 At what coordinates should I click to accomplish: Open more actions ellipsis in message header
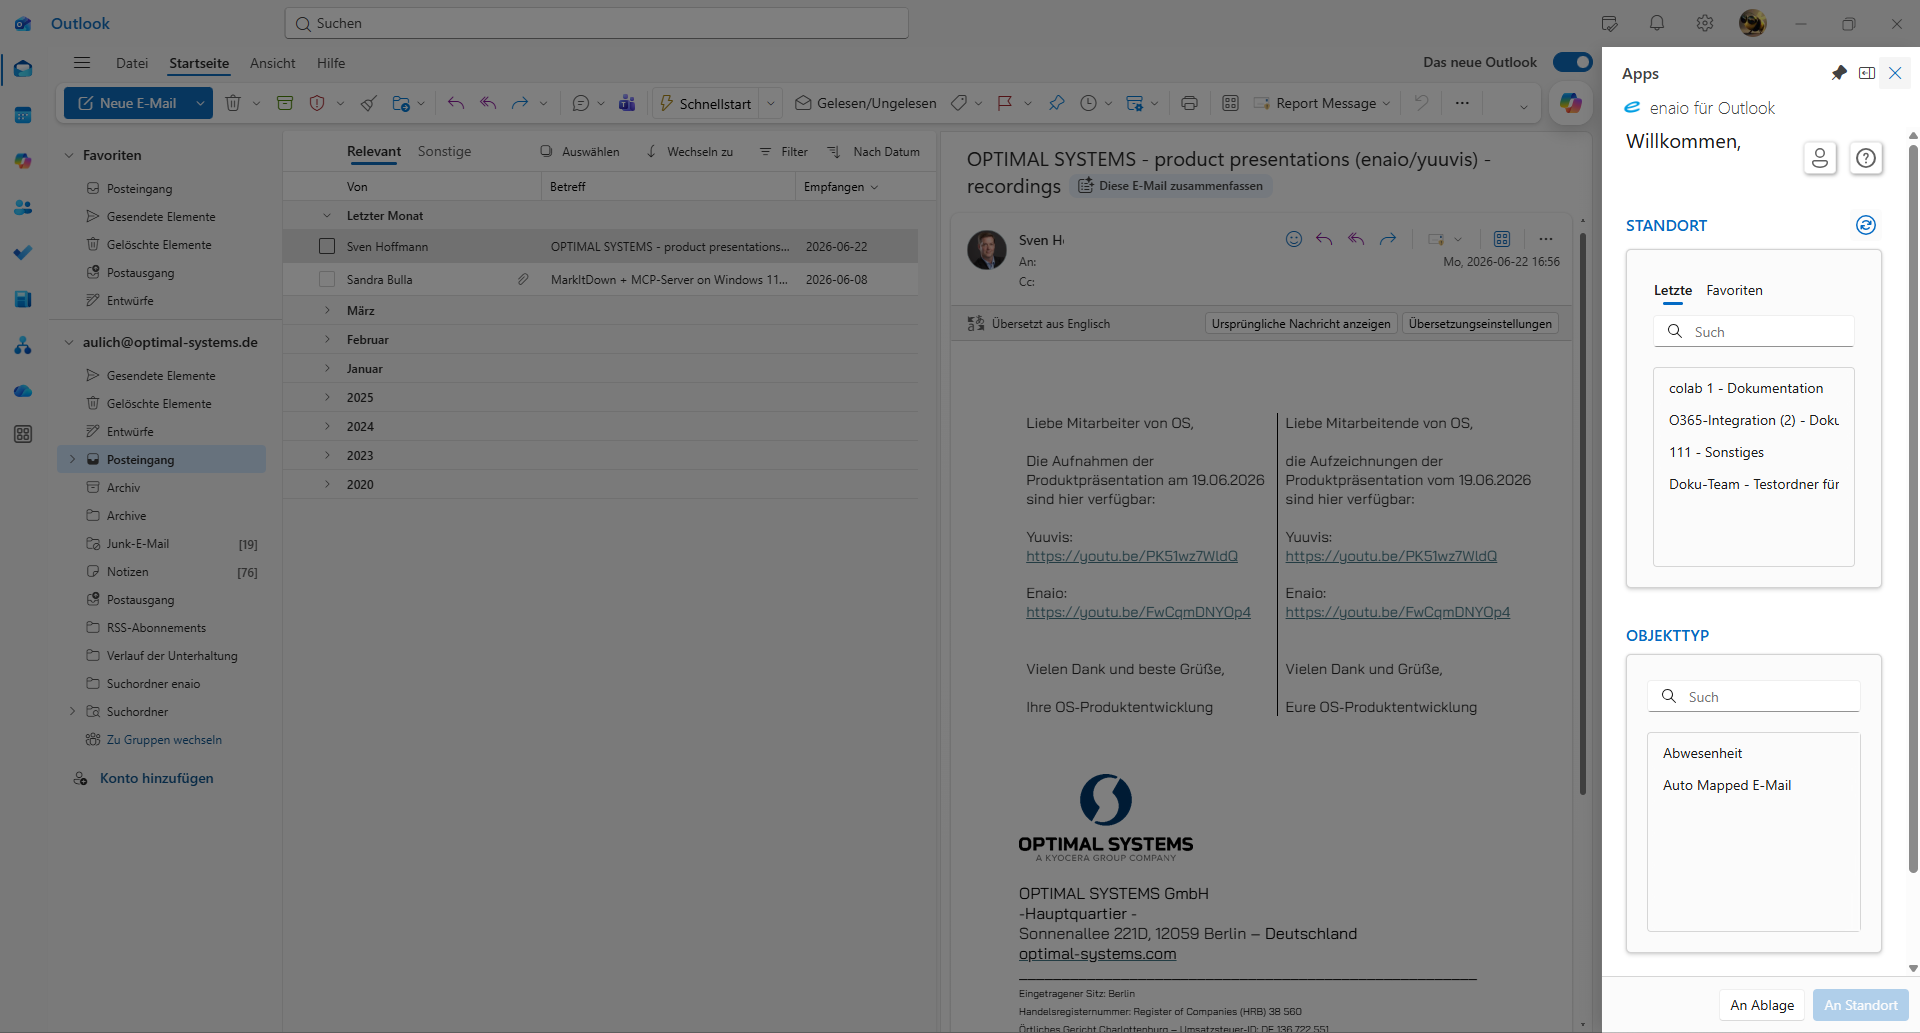[1546, 239]
